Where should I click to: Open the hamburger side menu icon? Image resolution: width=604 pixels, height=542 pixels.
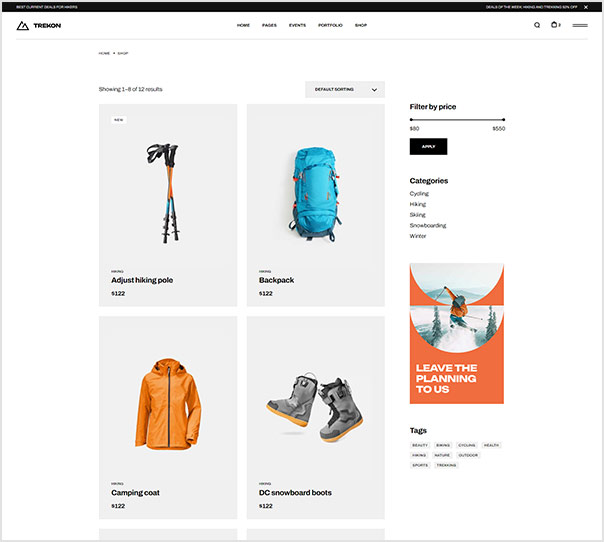[x=580, y=25]
